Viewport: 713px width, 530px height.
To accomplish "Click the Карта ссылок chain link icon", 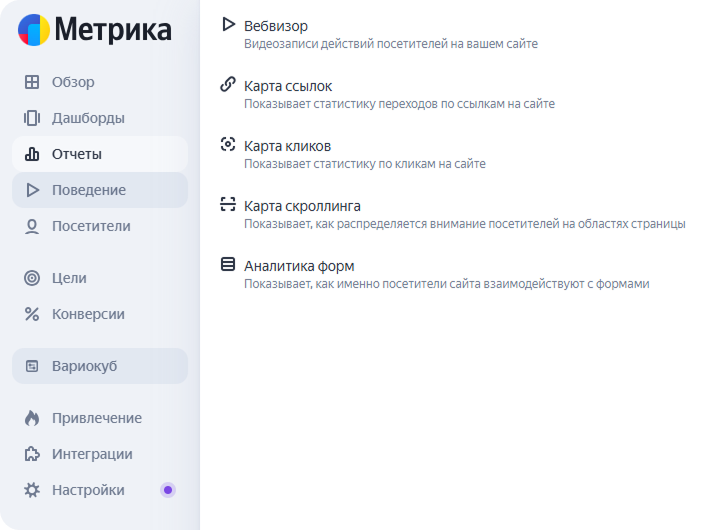I will click(x=228, y=84).
